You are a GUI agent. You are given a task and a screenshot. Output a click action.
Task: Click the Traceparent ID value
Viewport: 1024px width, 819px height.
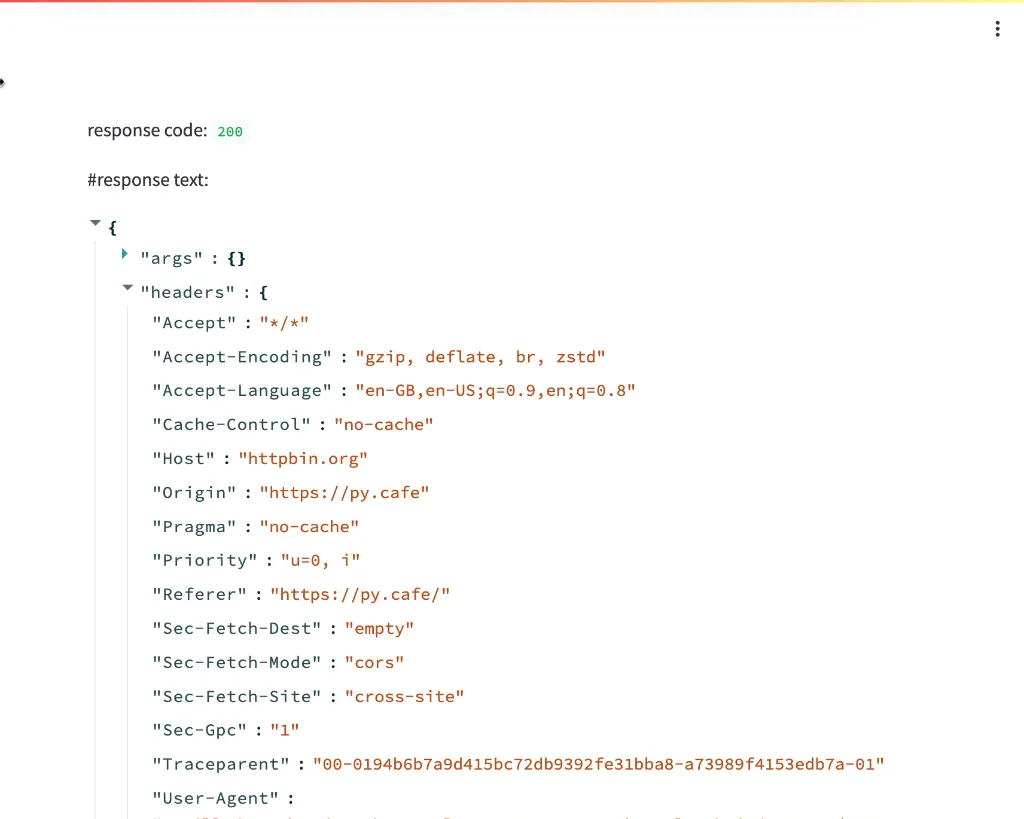(x=599, y=765)
